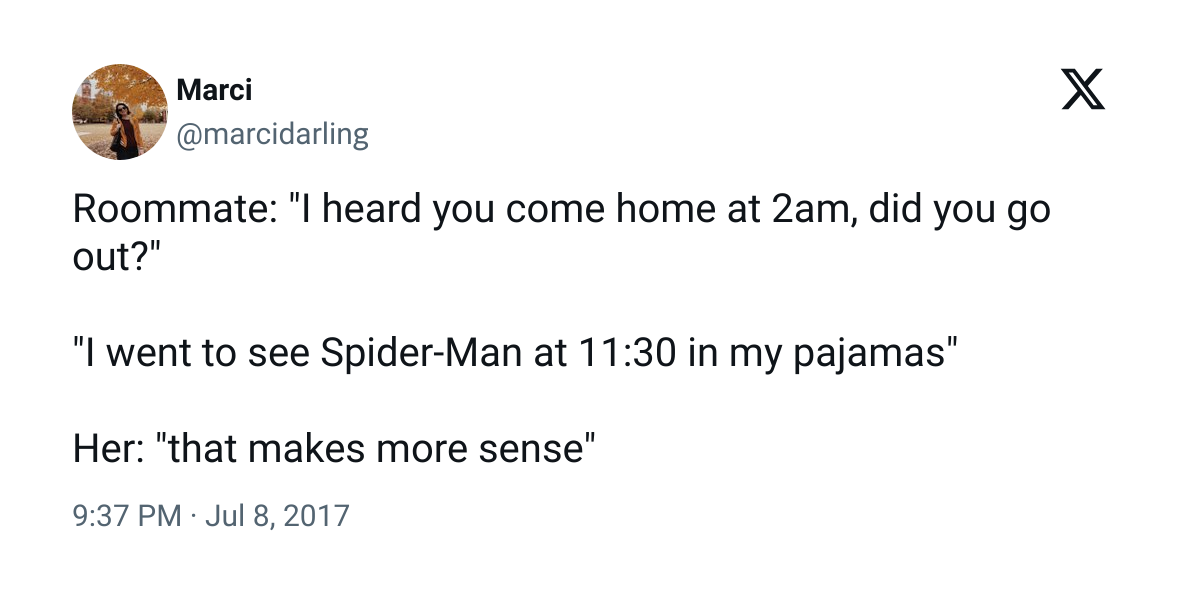The height and width of the screenshot is (600, 1180).
Task: Click the dot separator between time and date
Action: pos(193,516)
